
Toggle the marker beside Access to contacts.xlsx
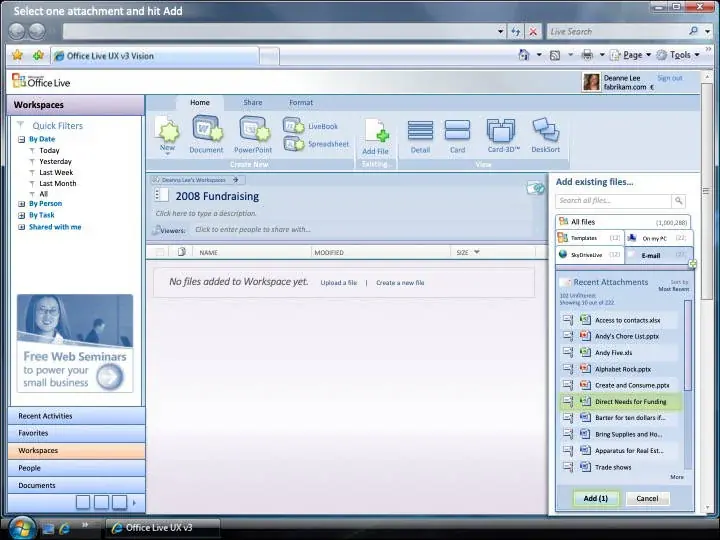[568, 320]
